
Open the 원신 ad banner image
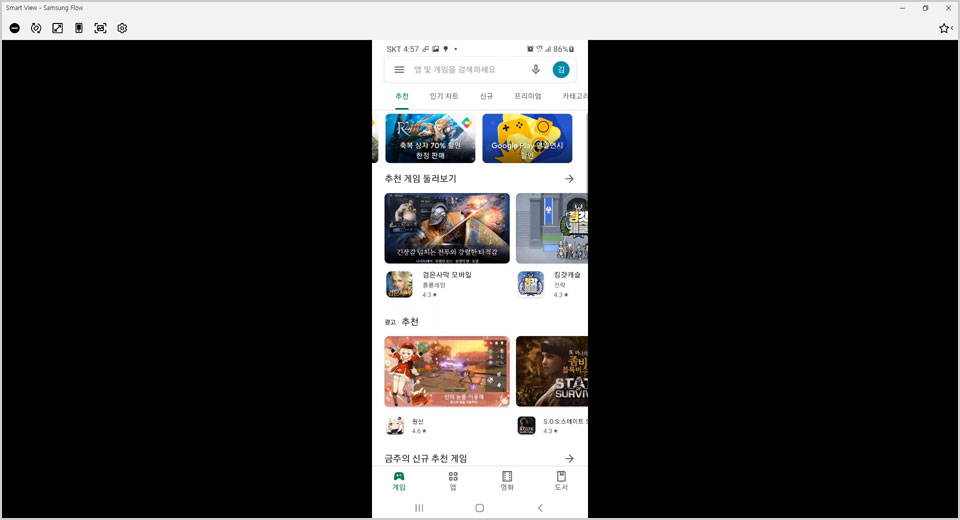click(447, 371)
